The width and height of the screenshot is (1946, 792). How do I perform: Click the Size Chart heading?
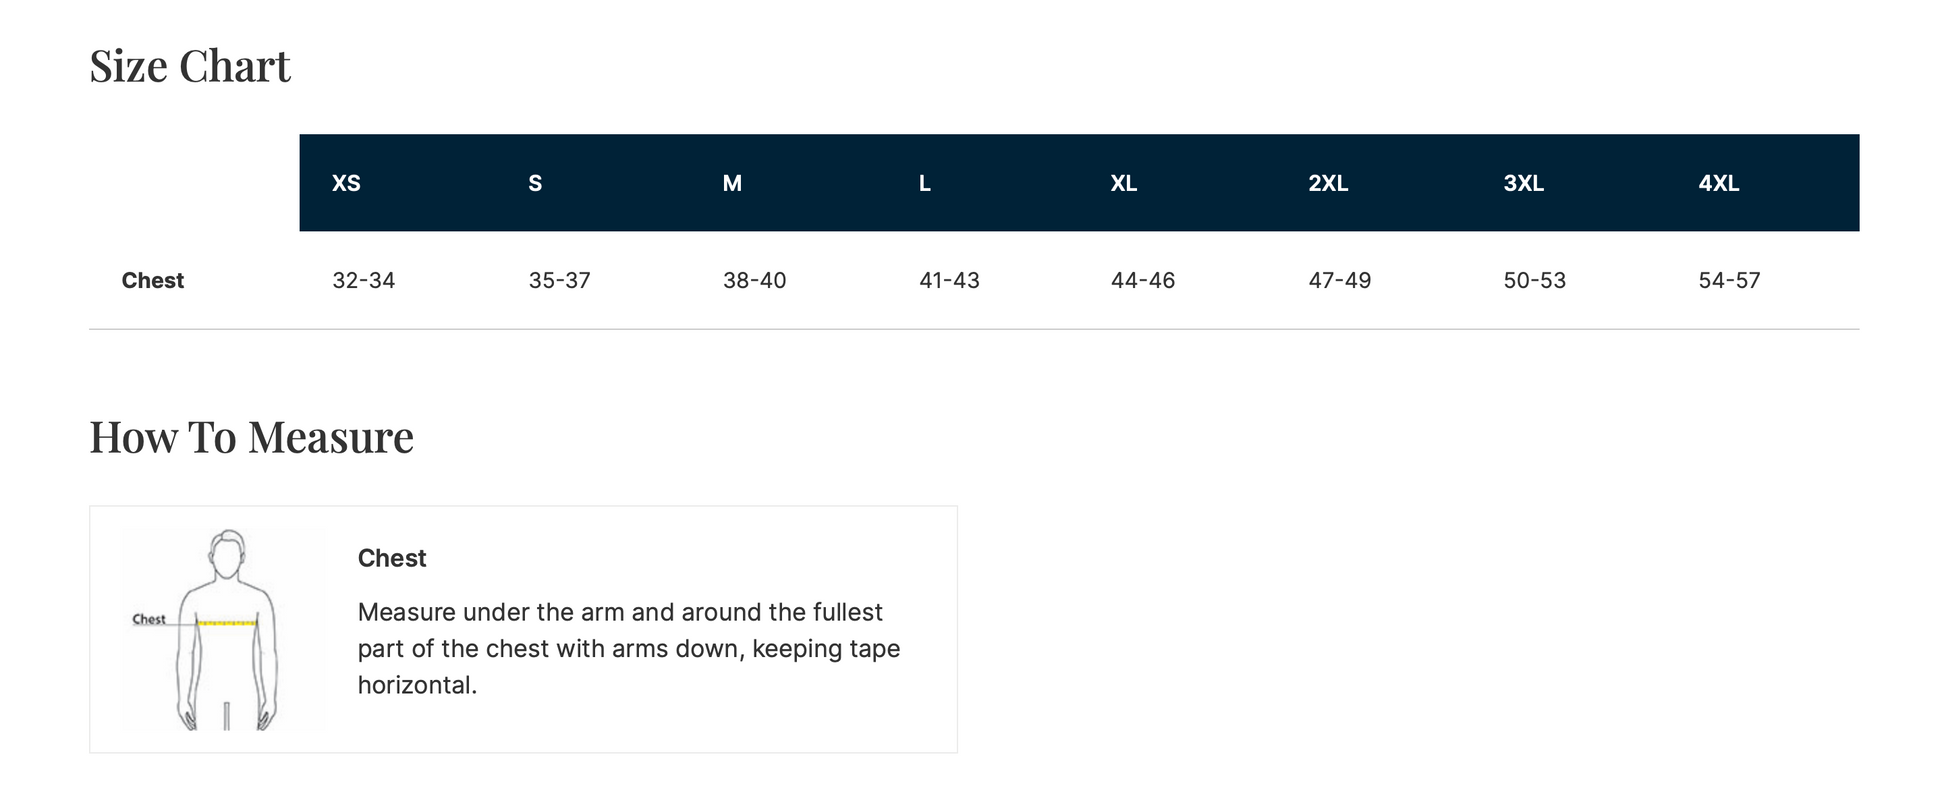(x=190, y=66)
